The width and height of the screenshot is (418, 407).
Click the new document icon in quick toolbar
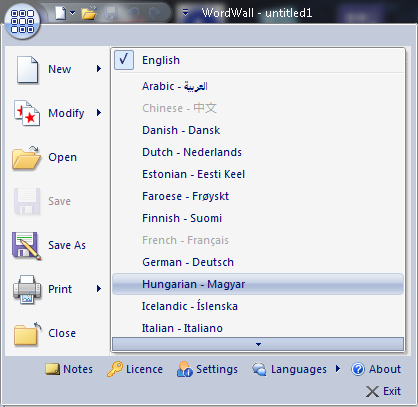click(61, 13)
